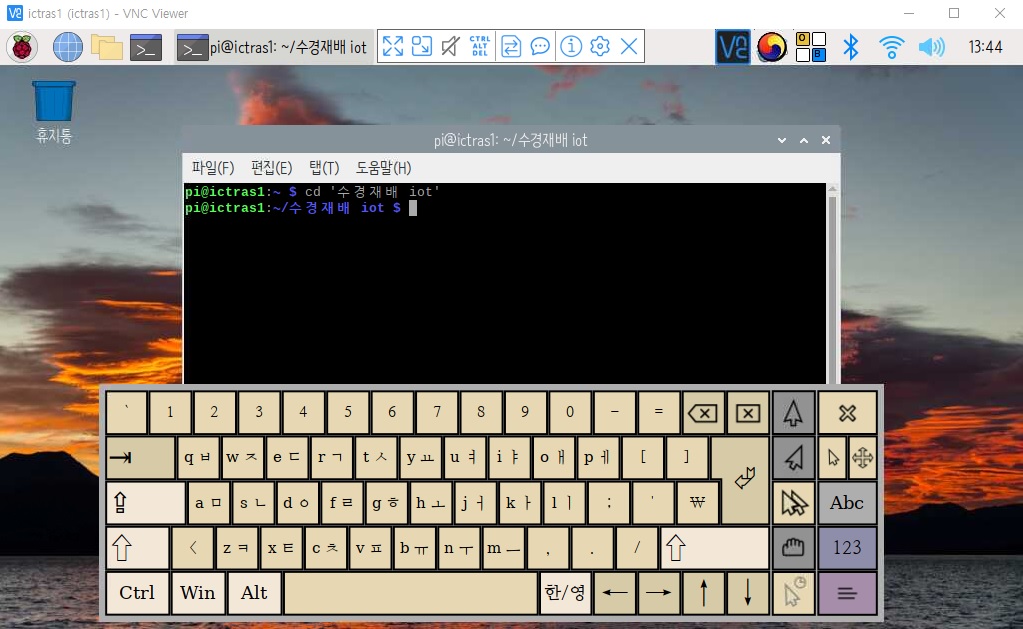The height and width of the screenshot is (629, 1023).
Task: Click the crossed-out pointer click-helper icon
Action: pos(793,502)
